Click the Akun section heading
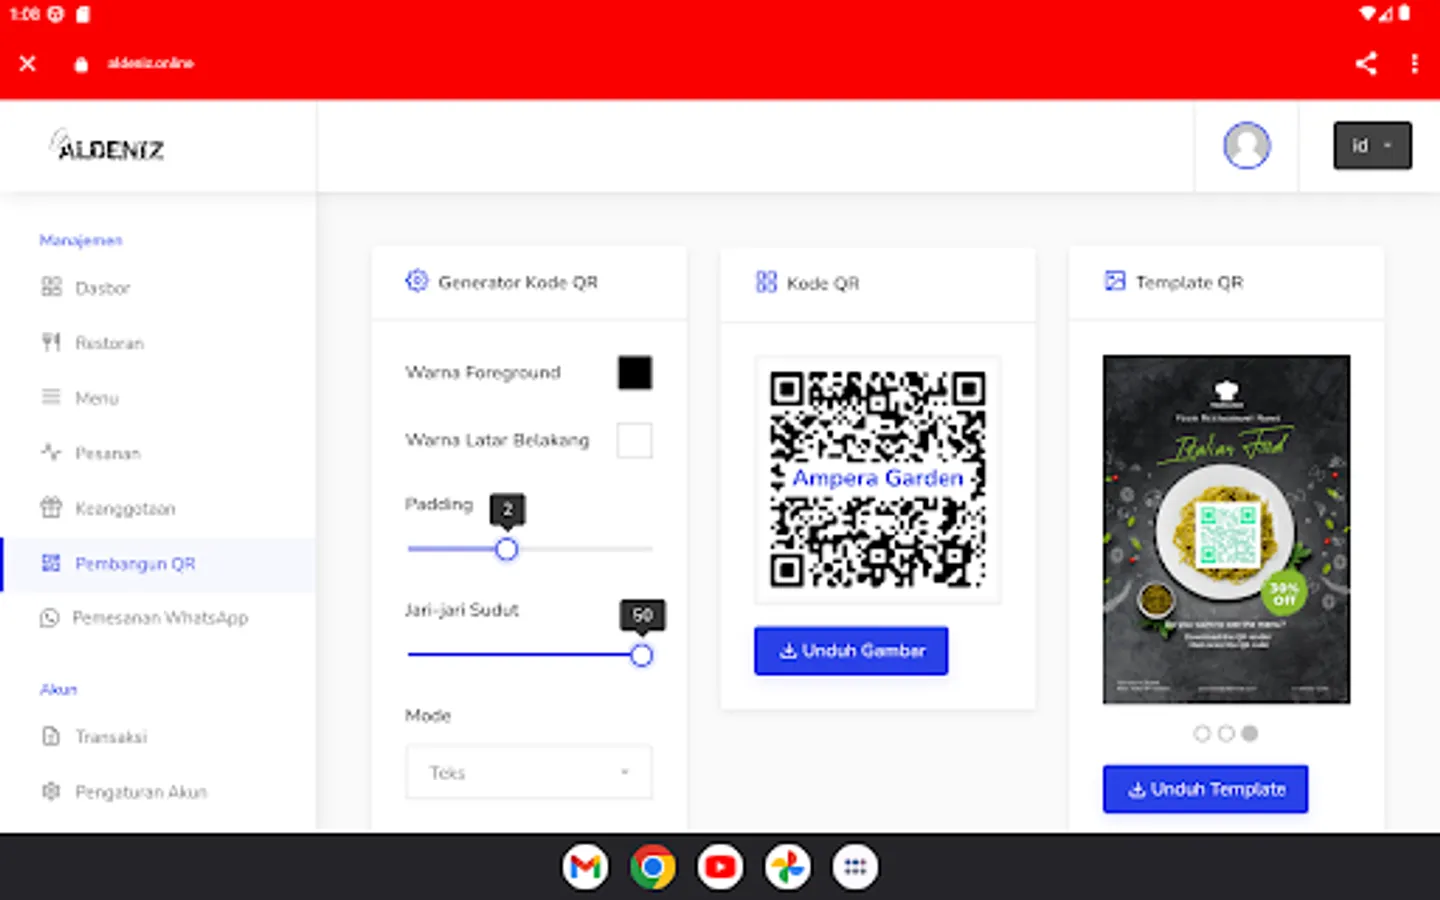 pyautogui.click(x=58, y=689)
